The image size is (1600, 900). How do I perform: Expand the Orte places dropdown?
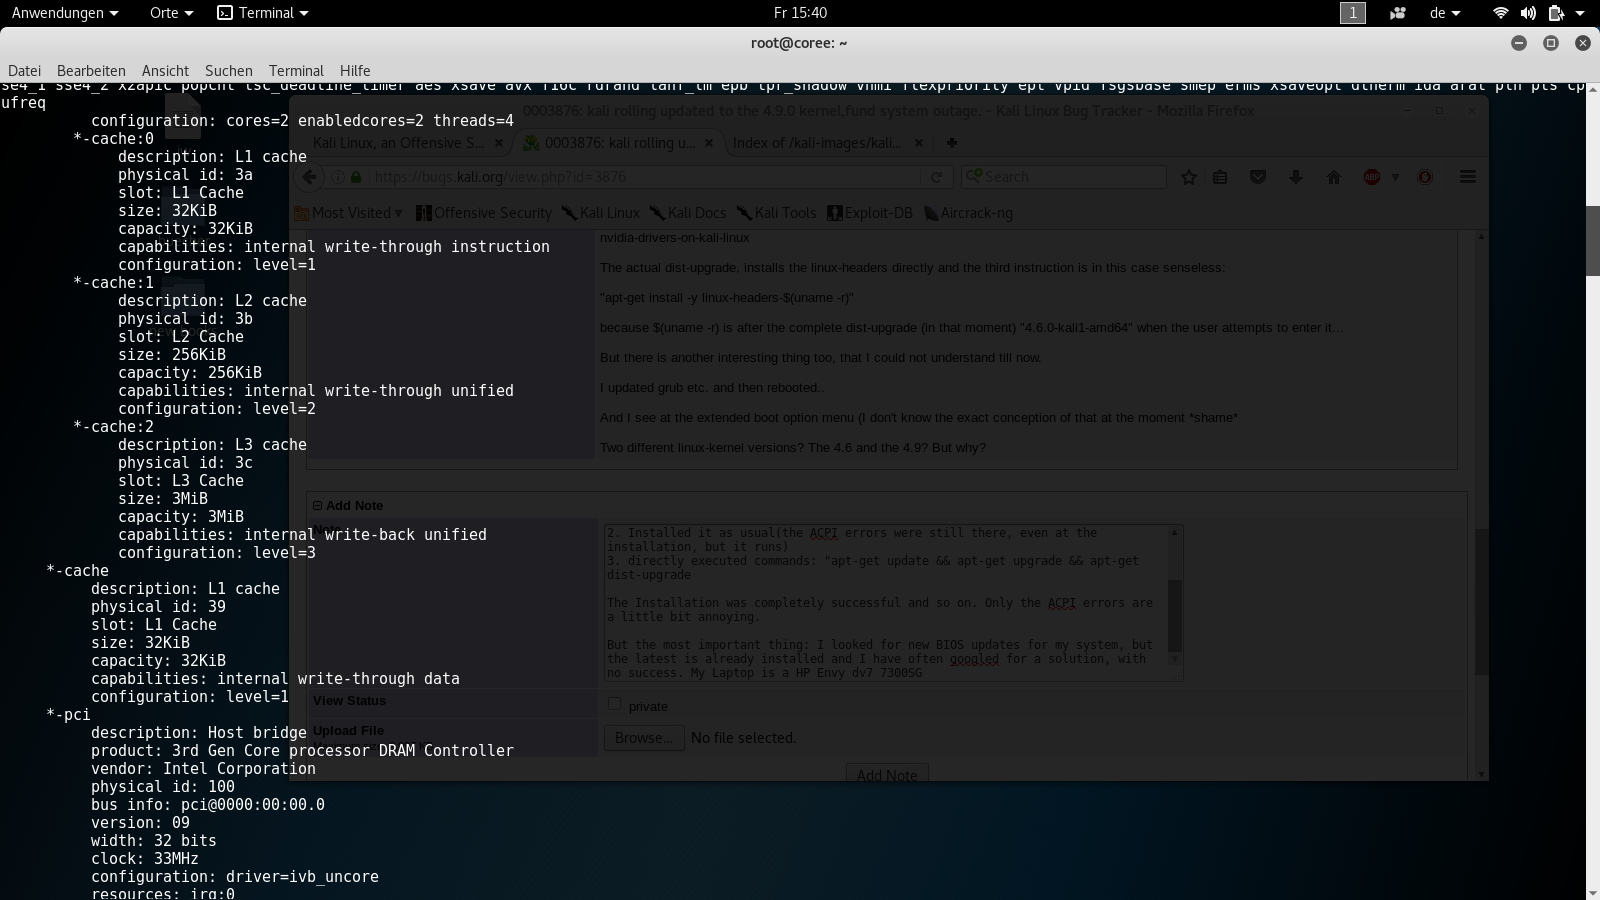170,13
